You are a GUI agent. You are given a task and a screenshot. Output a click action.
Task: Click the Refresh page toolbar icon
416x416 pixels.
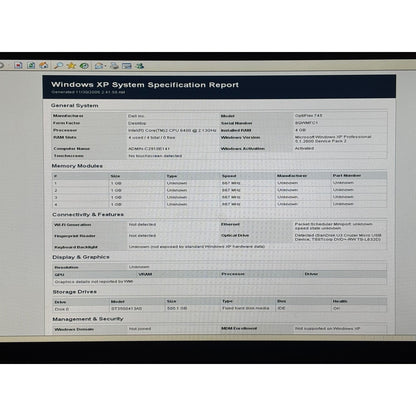point(31,66)
